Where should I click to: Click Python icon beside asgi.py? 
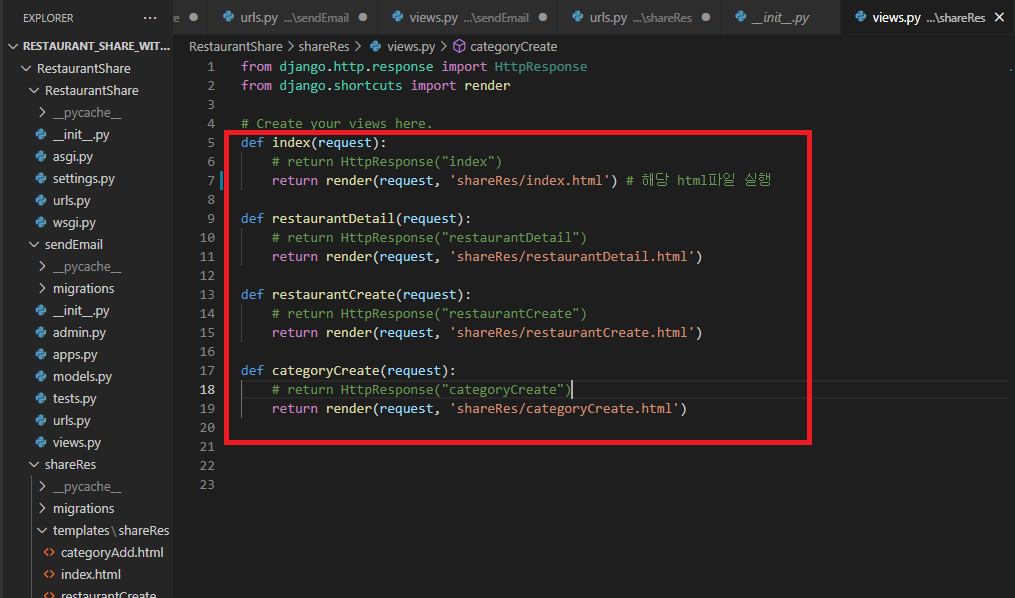41,157
